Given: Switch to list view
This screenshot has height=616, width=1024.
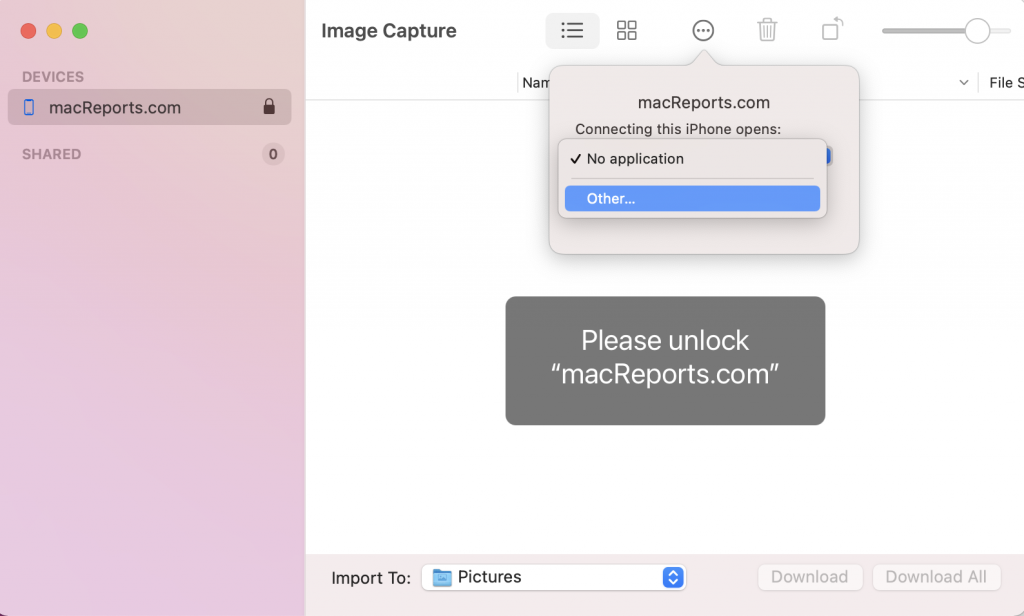Looking at the screenshot, I should (572, 31).
